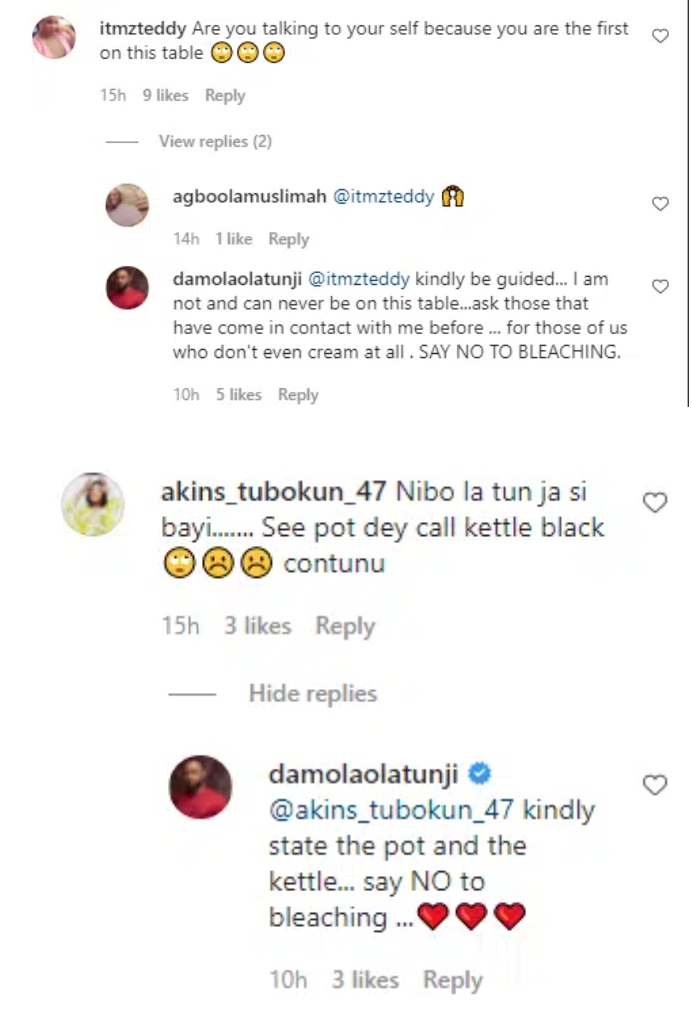Viewport: 692px width, 1017px height.
Task: Reply to akins_tubokun_47's comment
Action: (345, 626)
